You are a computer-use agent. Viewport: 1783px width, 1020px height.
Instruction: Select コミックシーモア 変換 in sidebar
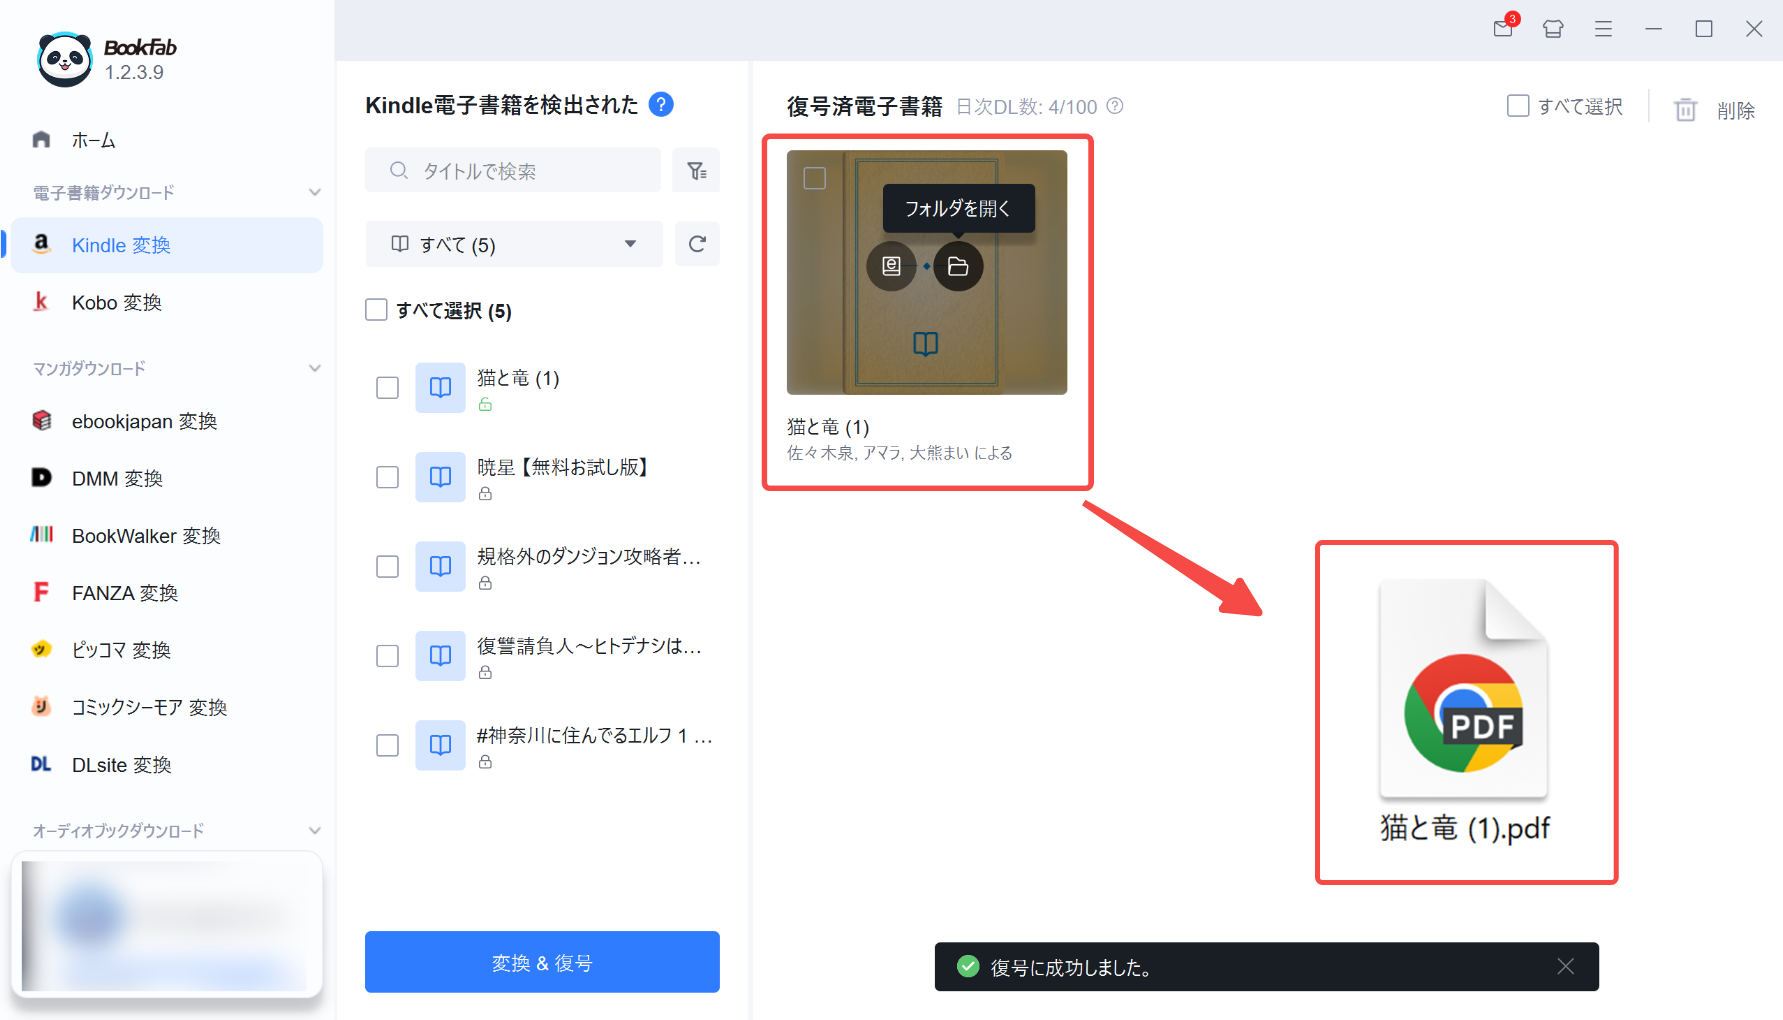(x=166, y=707)
